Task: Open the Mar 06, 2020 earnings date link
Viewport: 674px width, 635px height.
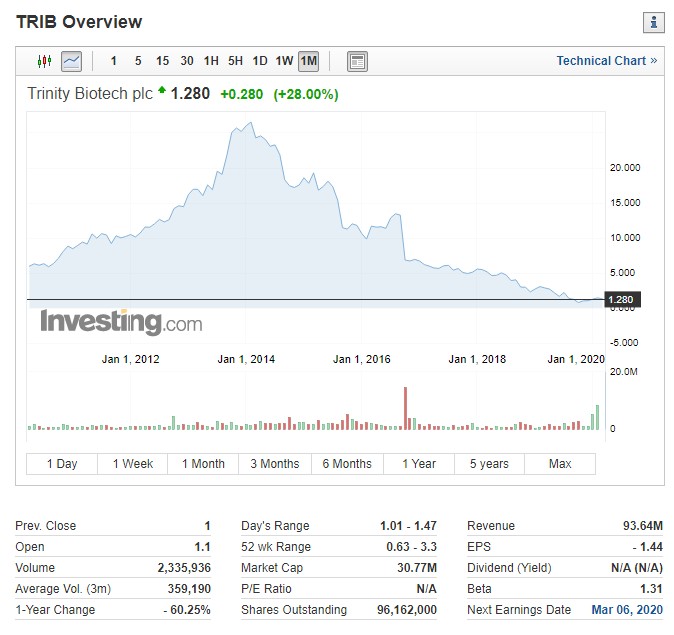Action: [627, 610]
